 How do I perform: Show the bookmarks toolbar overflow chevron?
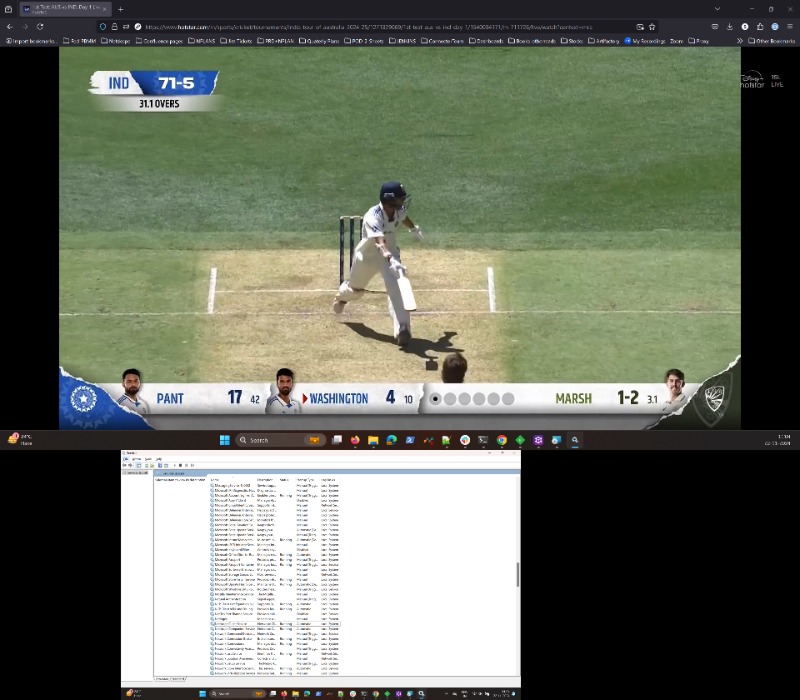click(739, 41)
